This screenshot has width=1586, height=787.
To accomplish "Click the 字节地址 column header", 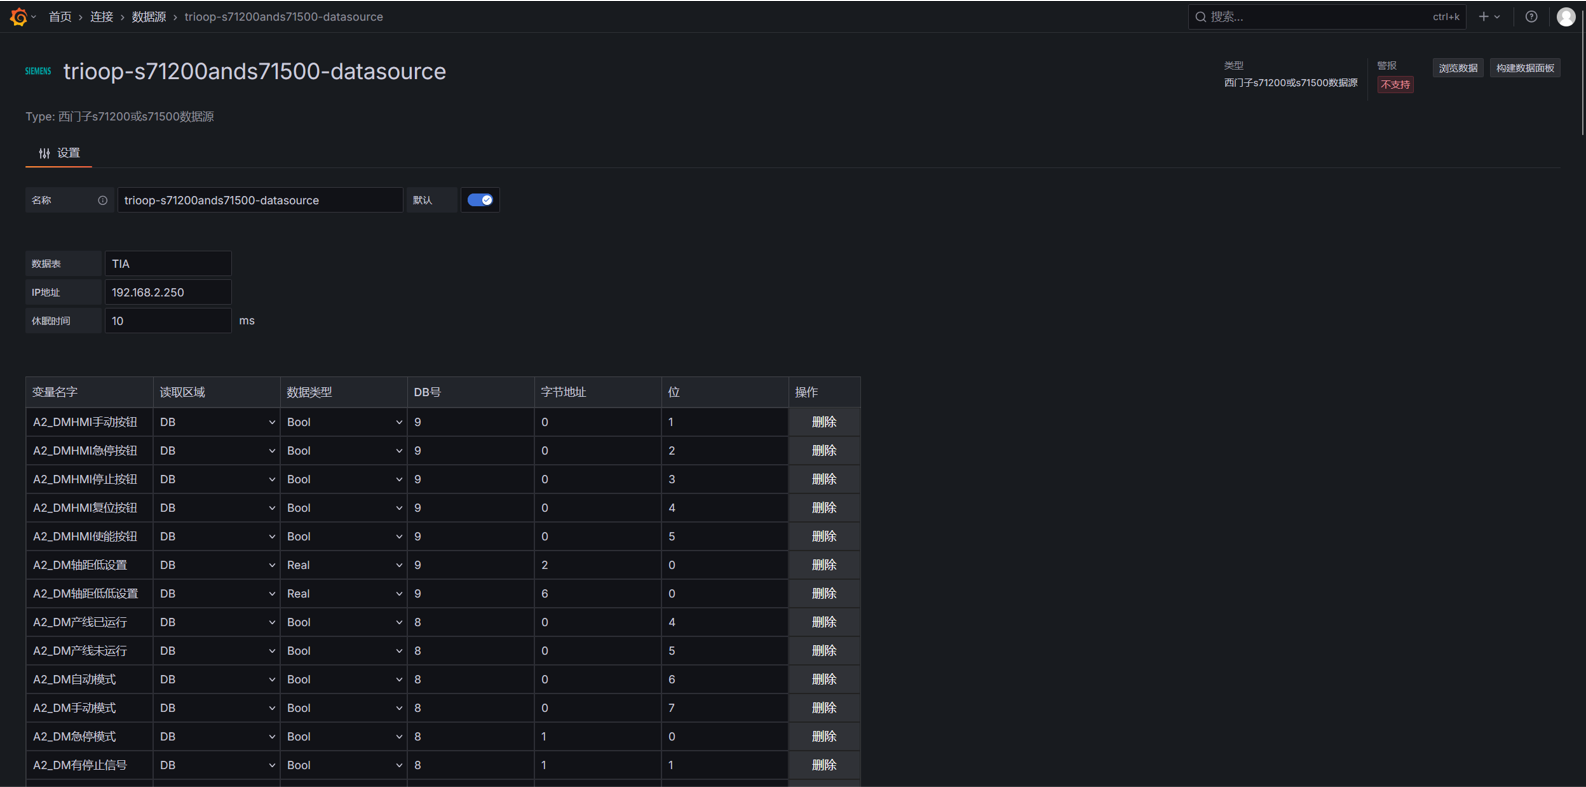I will point(598,392).
